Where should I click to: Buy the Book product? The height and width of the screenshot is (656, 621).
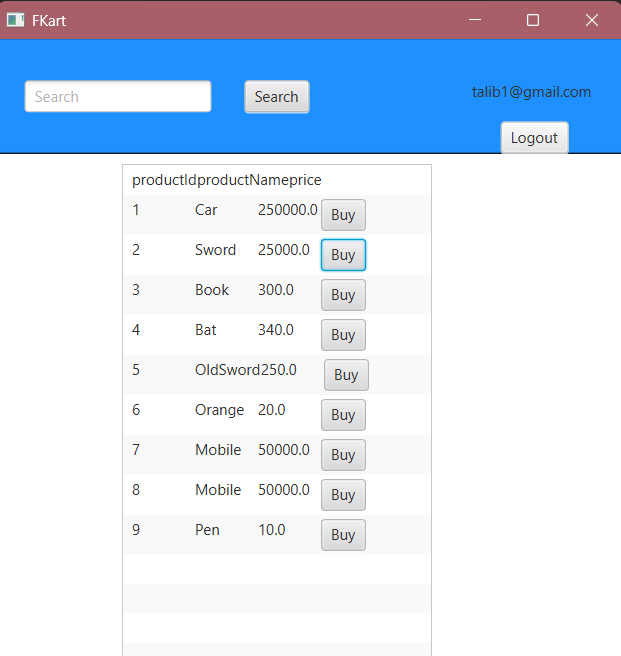click(343, 295)
